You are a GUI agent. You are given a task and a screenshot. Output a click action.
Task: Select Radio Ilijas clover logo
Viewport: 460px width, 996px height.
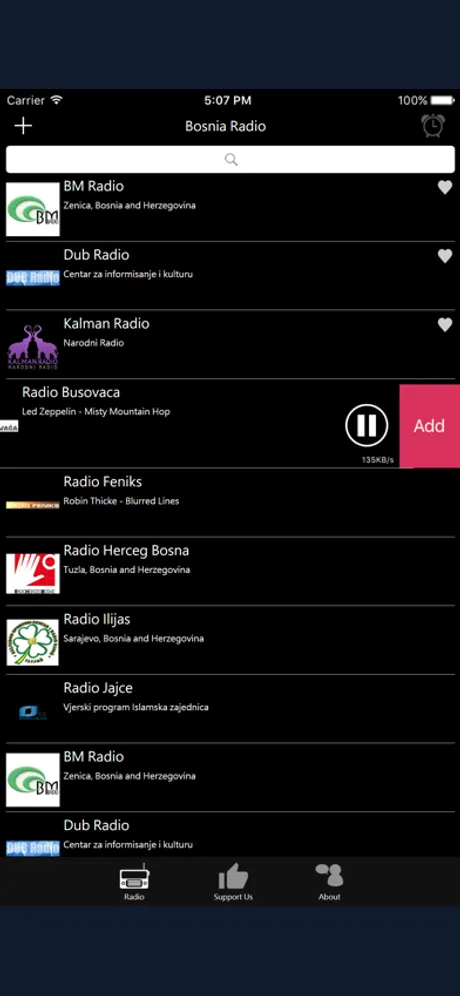click(33, 642)
